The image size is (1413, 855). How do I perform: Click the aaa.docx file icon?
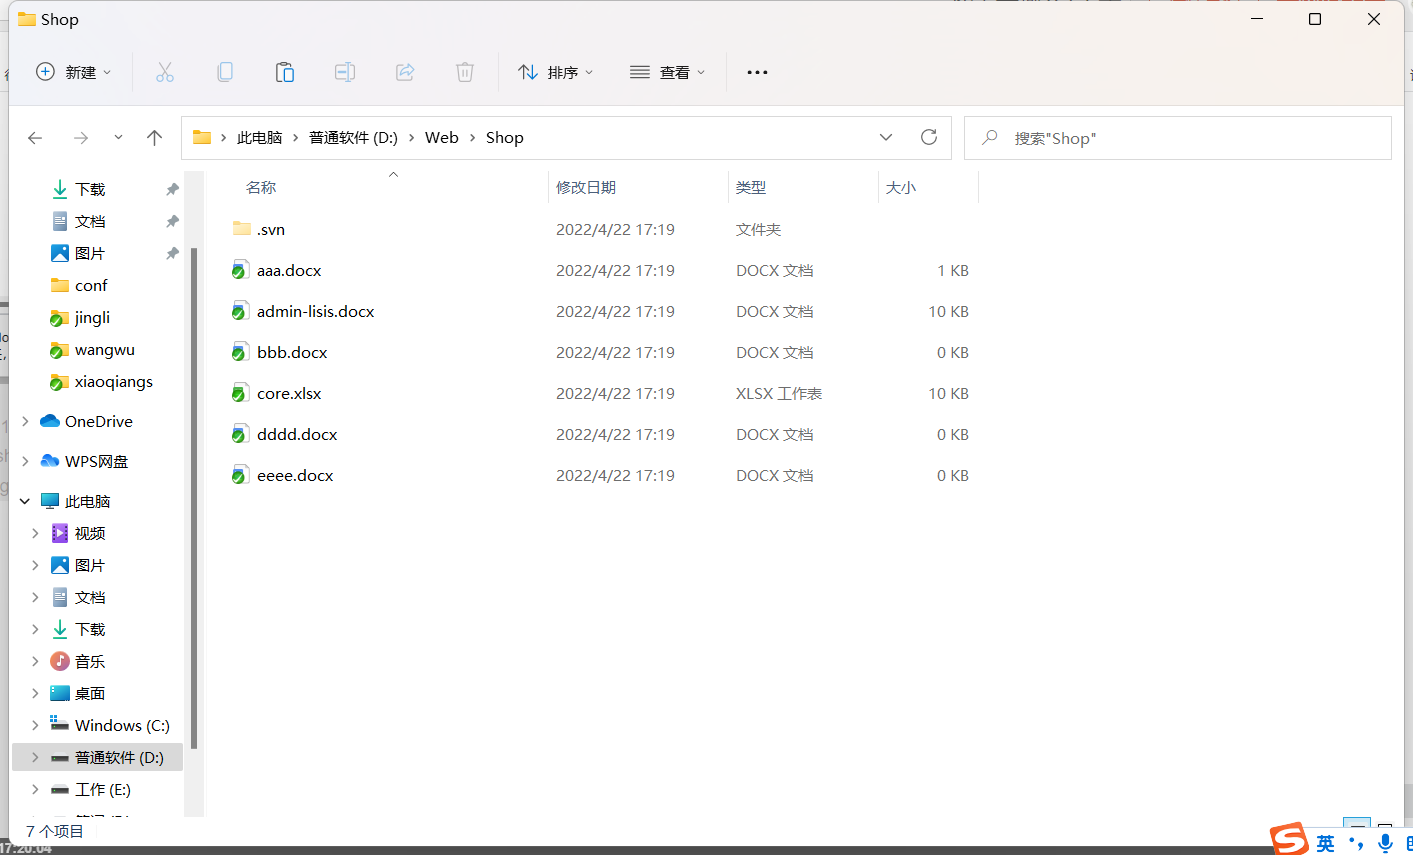coord(240,270)
